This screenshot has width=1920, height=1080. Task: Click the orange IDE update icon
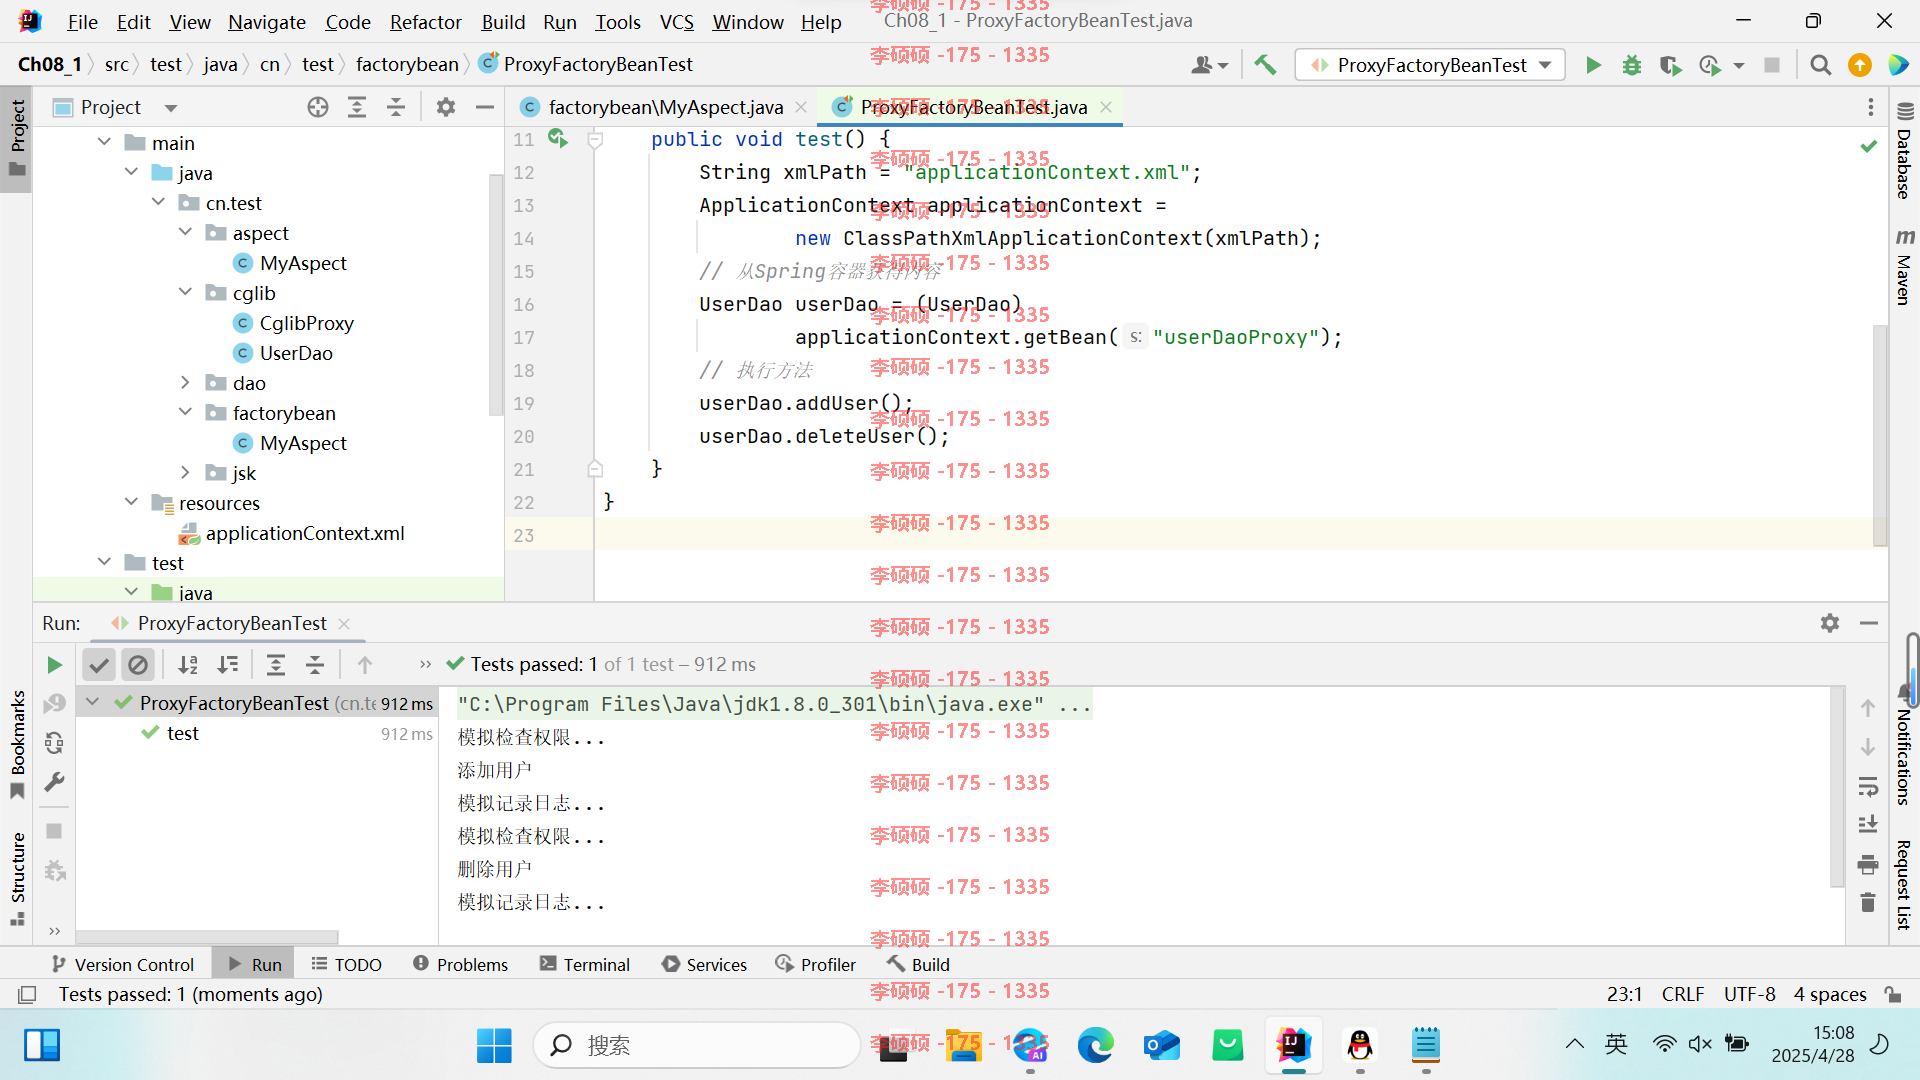[1860, 65]
